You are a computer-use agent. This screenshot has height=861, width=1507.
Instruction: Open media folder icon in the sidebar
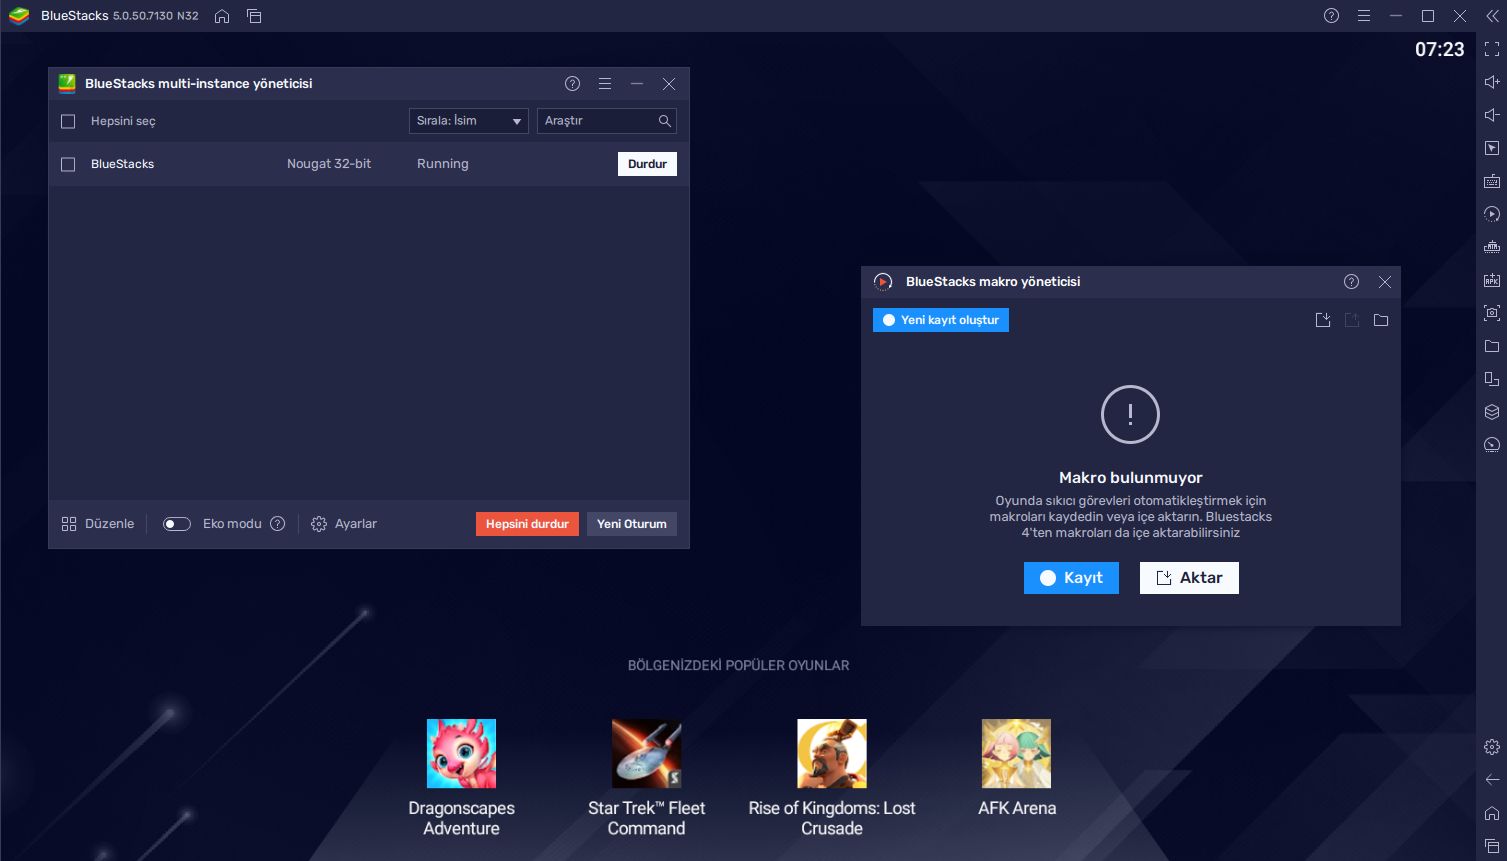[x=1491, y=346]
